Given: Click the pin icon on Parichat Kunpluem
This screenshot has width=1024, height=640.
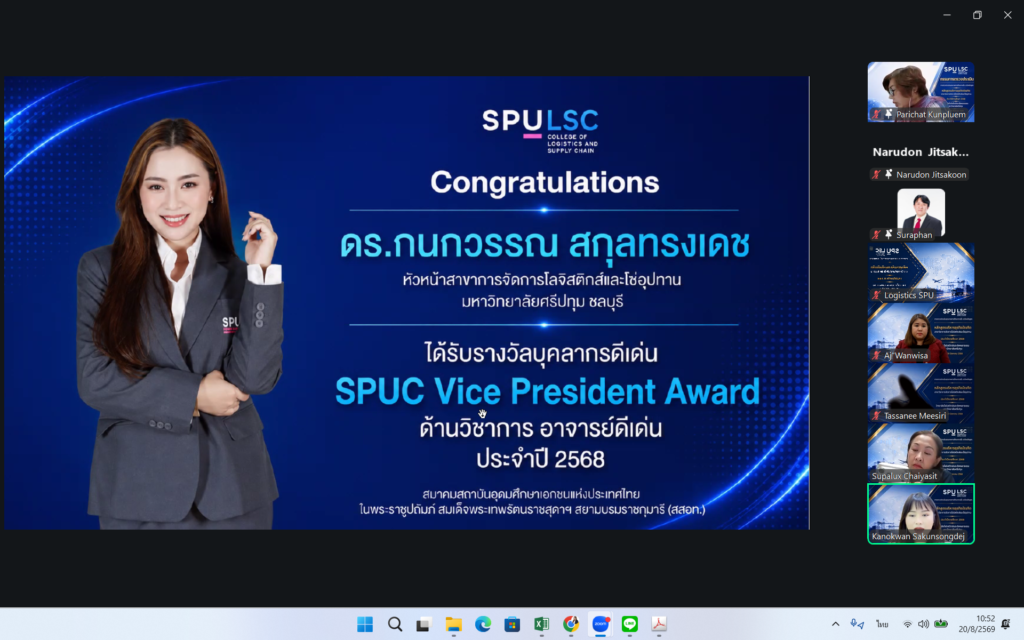Looking at the screenshot, I should click(x=889, y=114).
